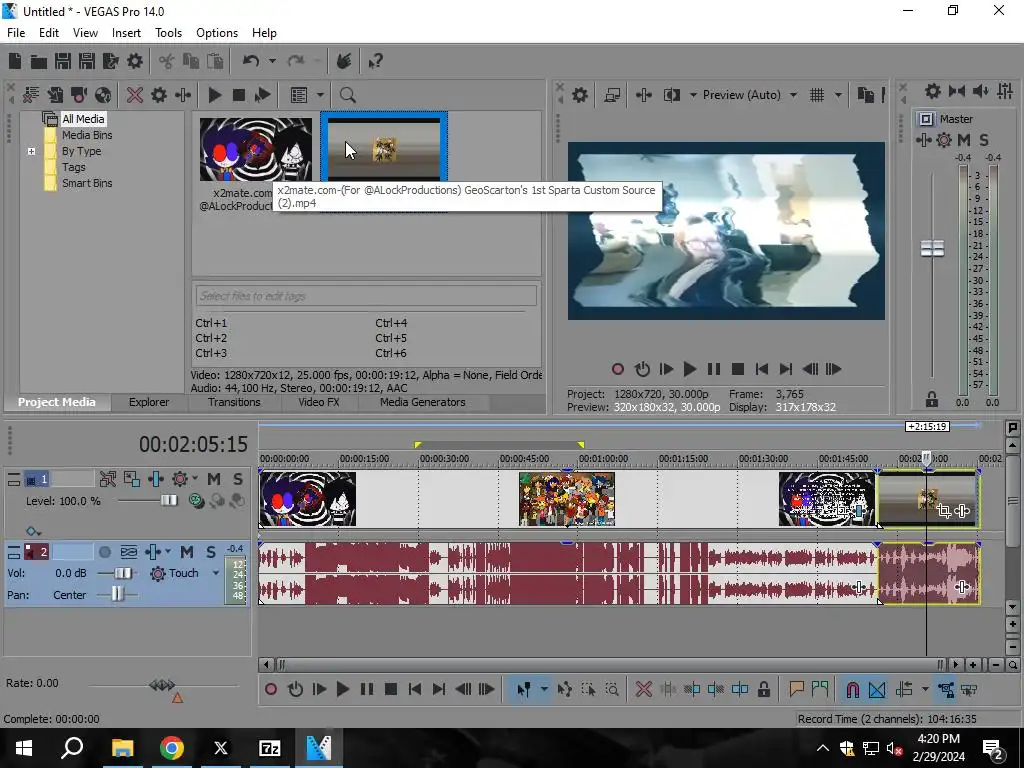The width and height of the screenshot is (1024, 768).
Task: Toggle Solo on Master bus
Action: [x=984, y=140]
